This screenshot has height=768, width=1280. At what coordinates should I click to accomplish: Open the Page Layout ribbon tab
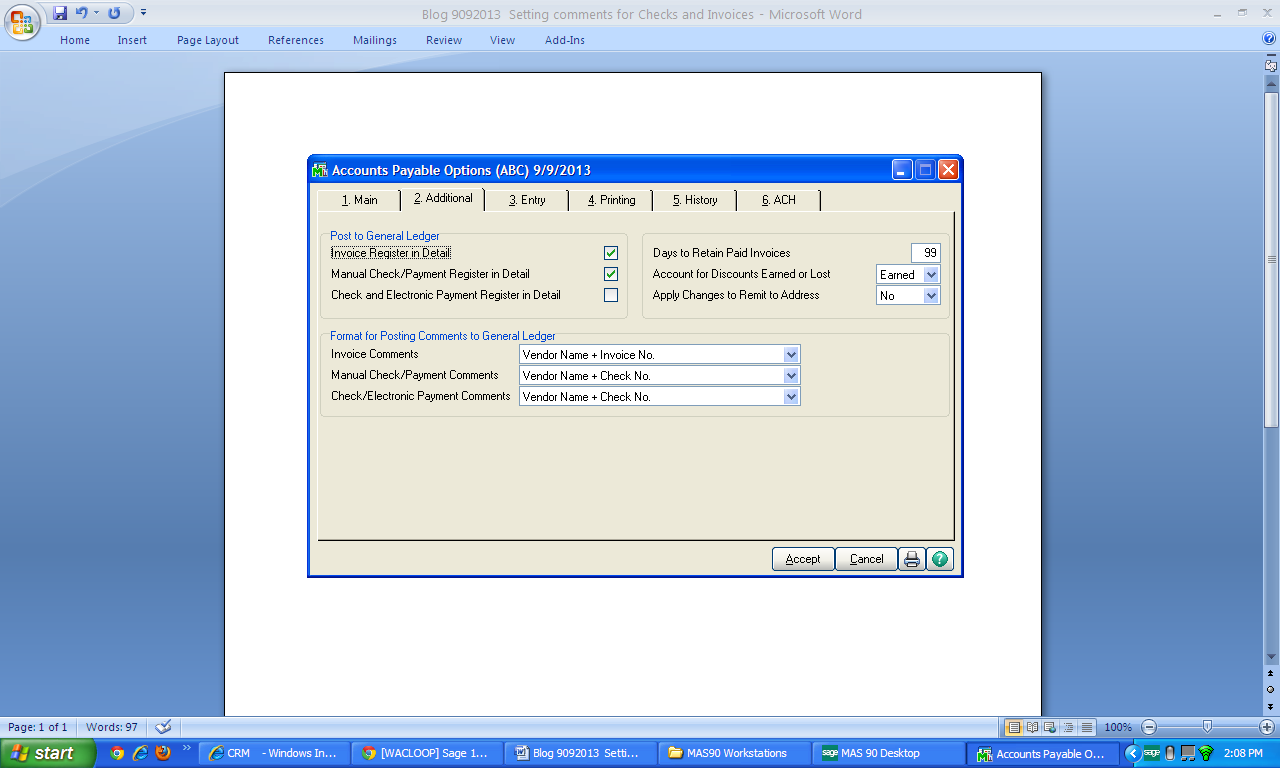click(208, 40)
